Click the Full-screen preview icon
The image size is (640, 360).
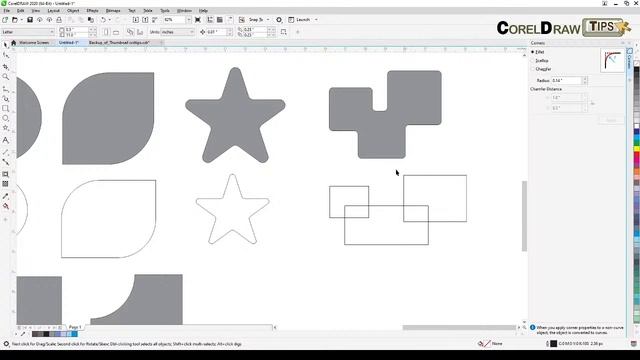click(x=198, y=20)
